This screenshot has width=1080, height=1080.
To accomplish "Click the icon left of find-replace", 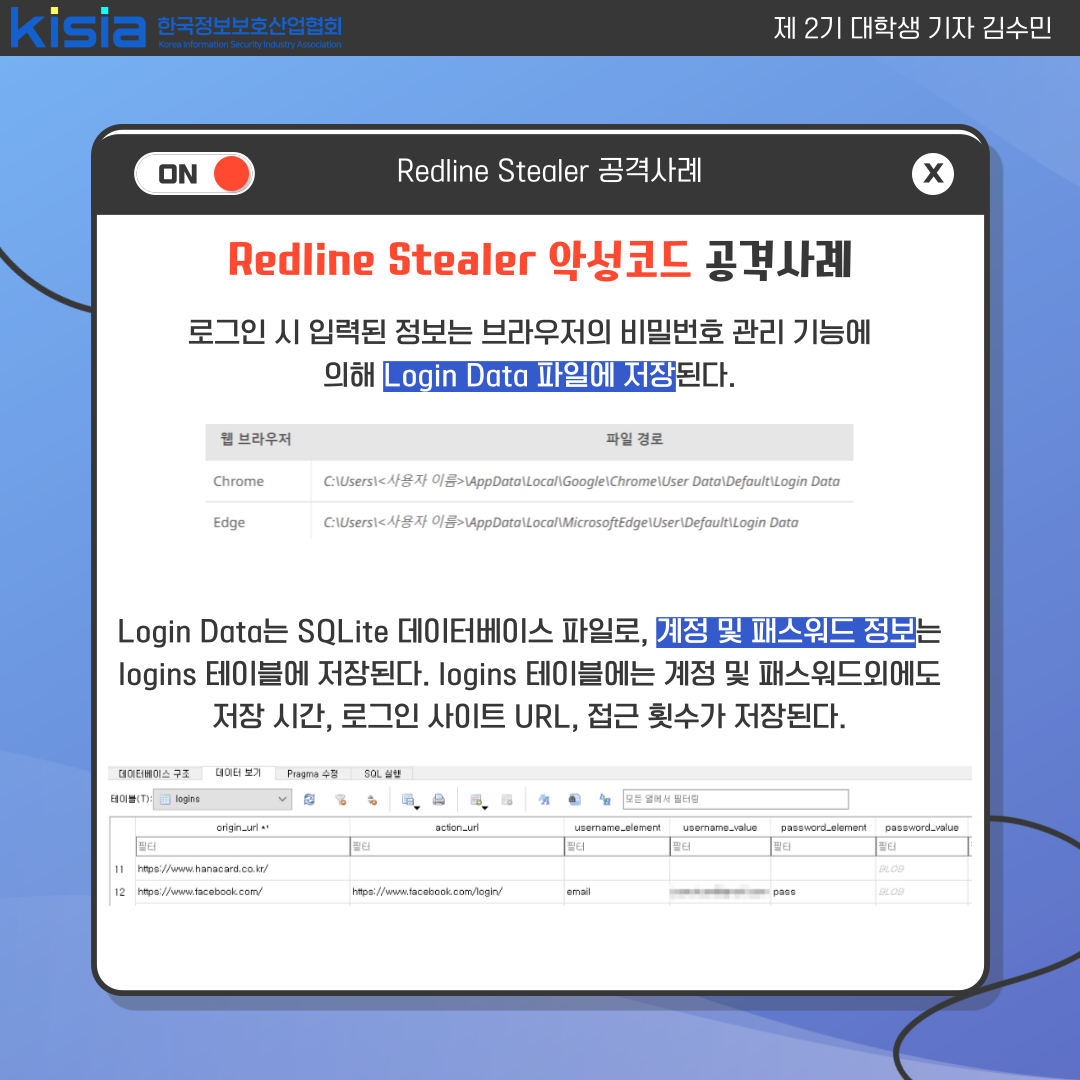I will [574, 799].
